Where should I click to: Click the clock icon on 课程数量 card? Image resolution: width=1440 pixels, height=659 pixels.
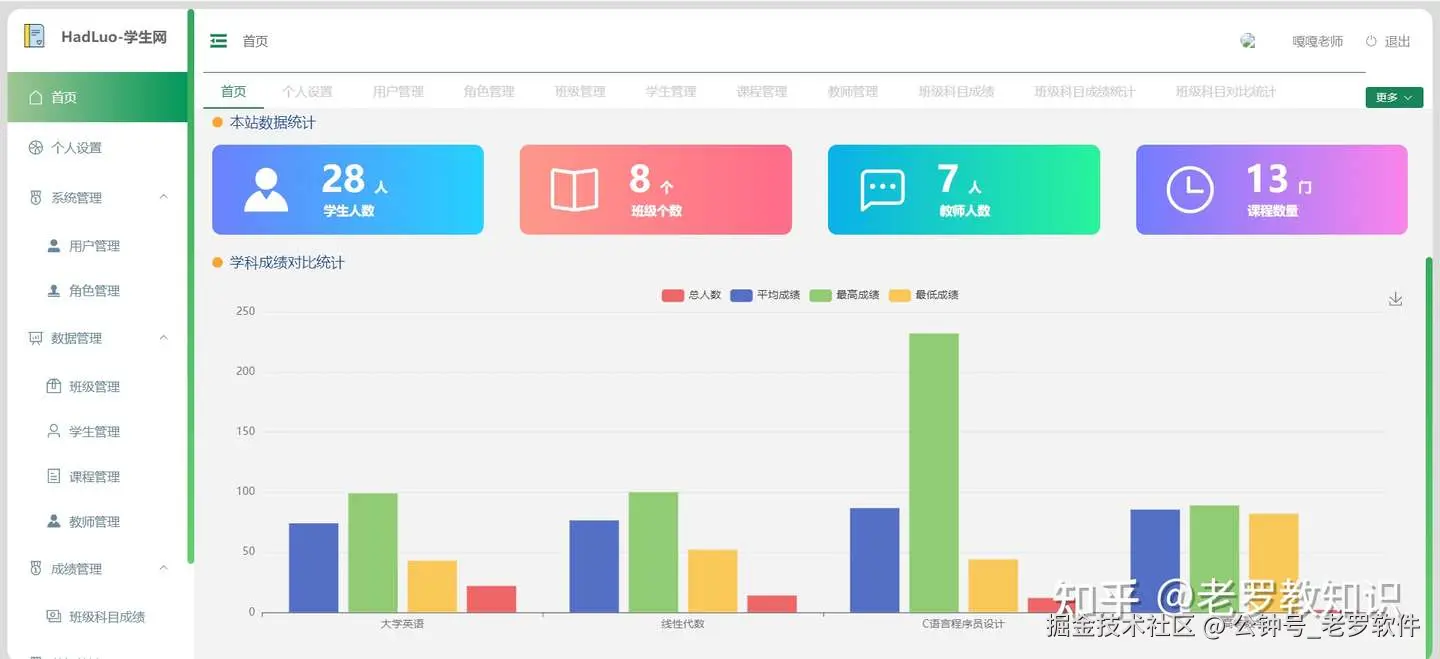1190,190
